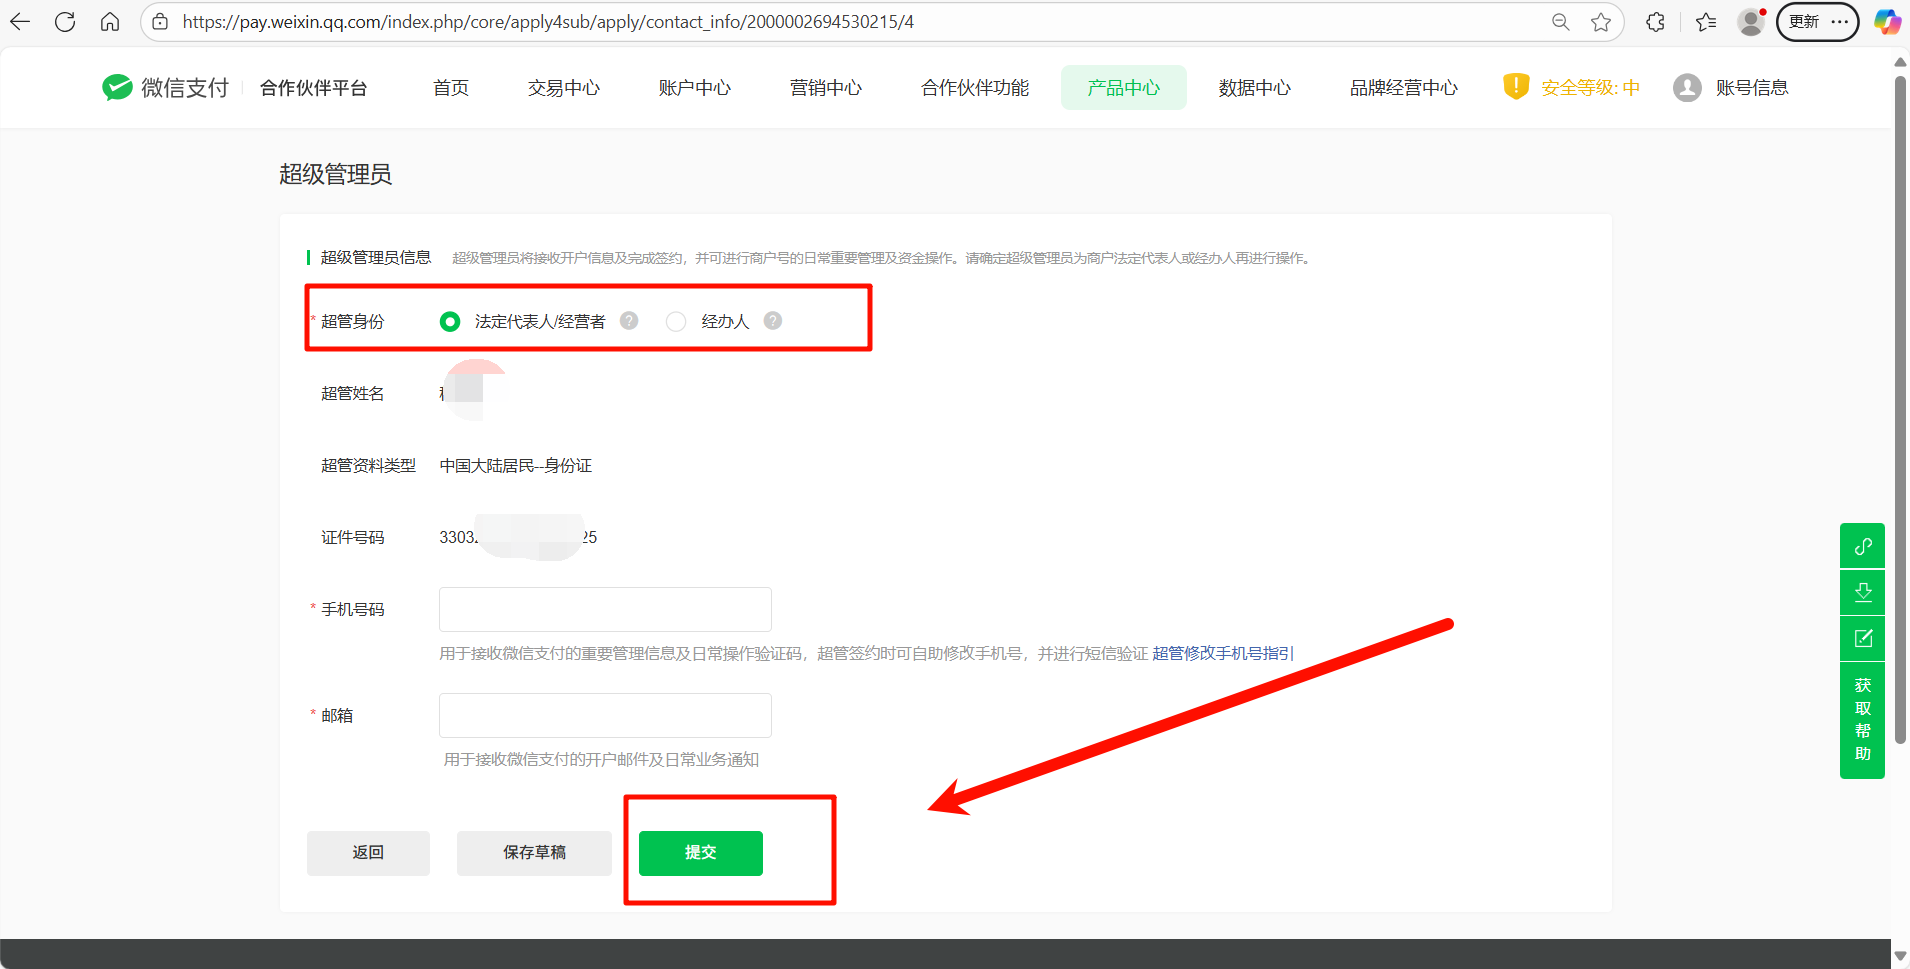The height and width of the screenshot is (969, 1910).
Task: Click the edit icon in green sidebar
Action: (x=1862, y=638)
